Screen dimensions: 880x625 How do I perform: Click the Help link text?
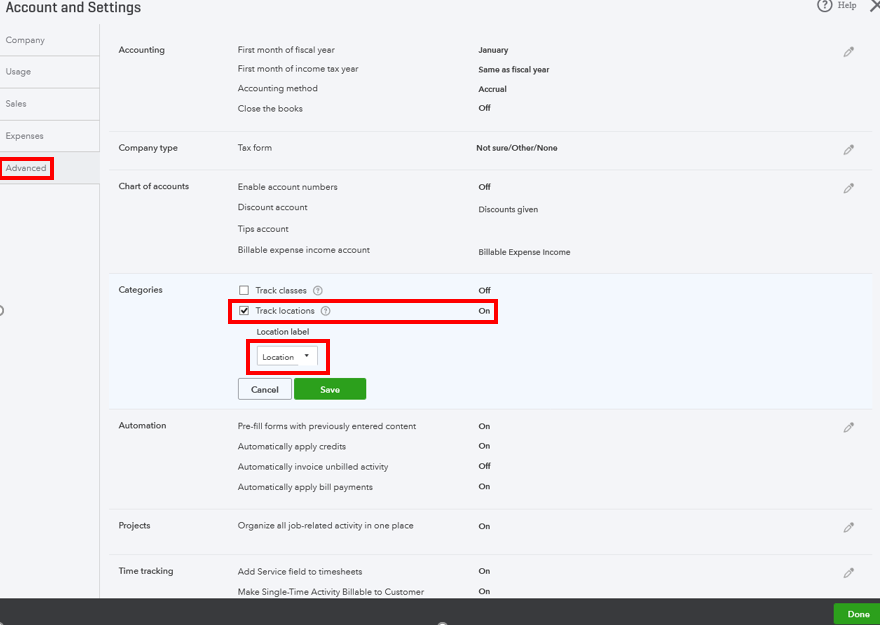pyautogui.click(x=847, y=6)
